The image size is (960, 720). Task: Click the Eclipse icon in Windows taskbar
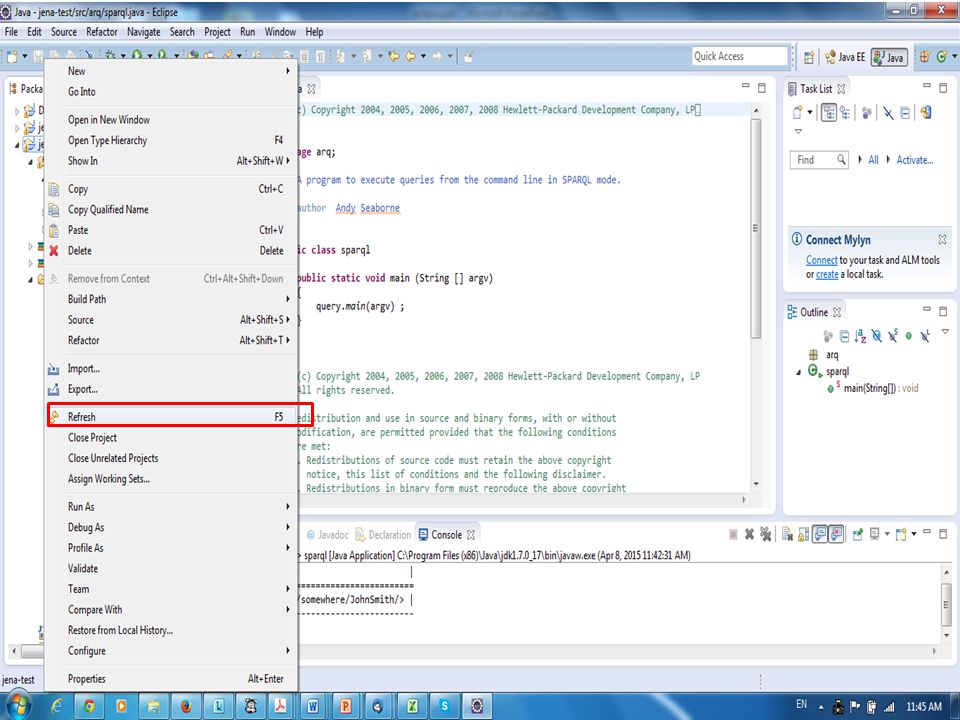tap(477, 707)
